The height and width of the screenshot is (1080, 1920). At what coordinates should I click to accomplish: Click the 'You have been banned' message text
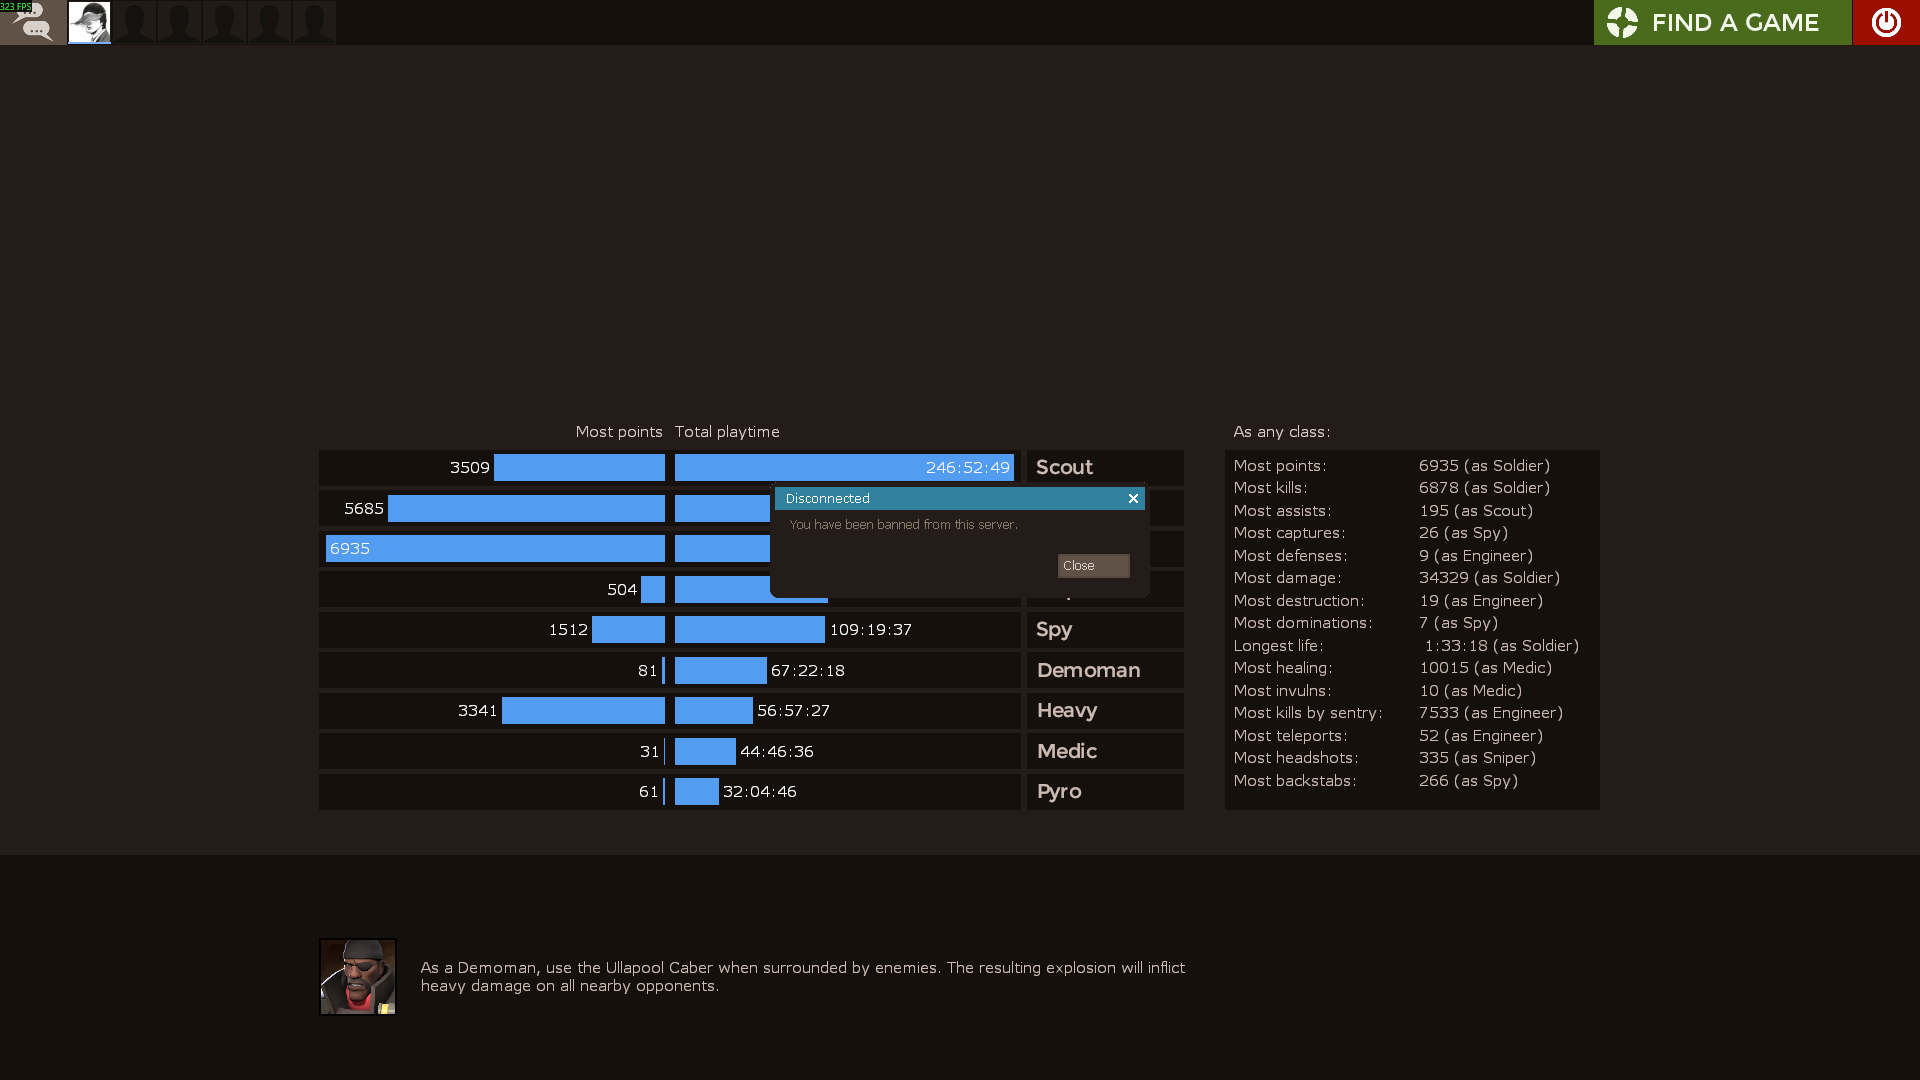pyautogui.click(x=904, y=525)
